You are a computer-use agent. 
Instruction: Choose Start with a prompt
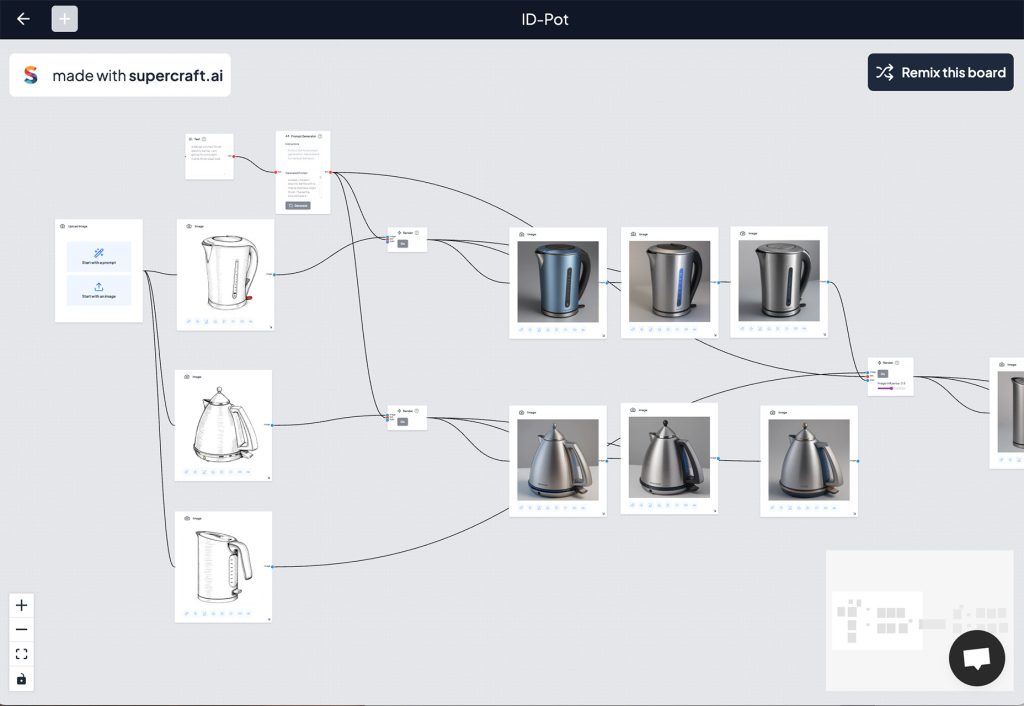pos(99,257)
